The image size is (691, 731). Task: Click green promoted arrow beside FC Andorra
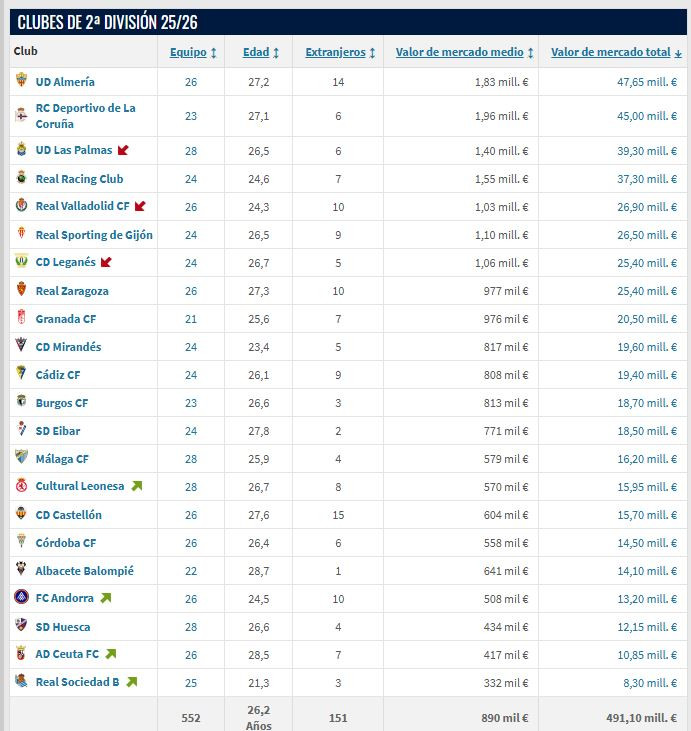(106, 598)
